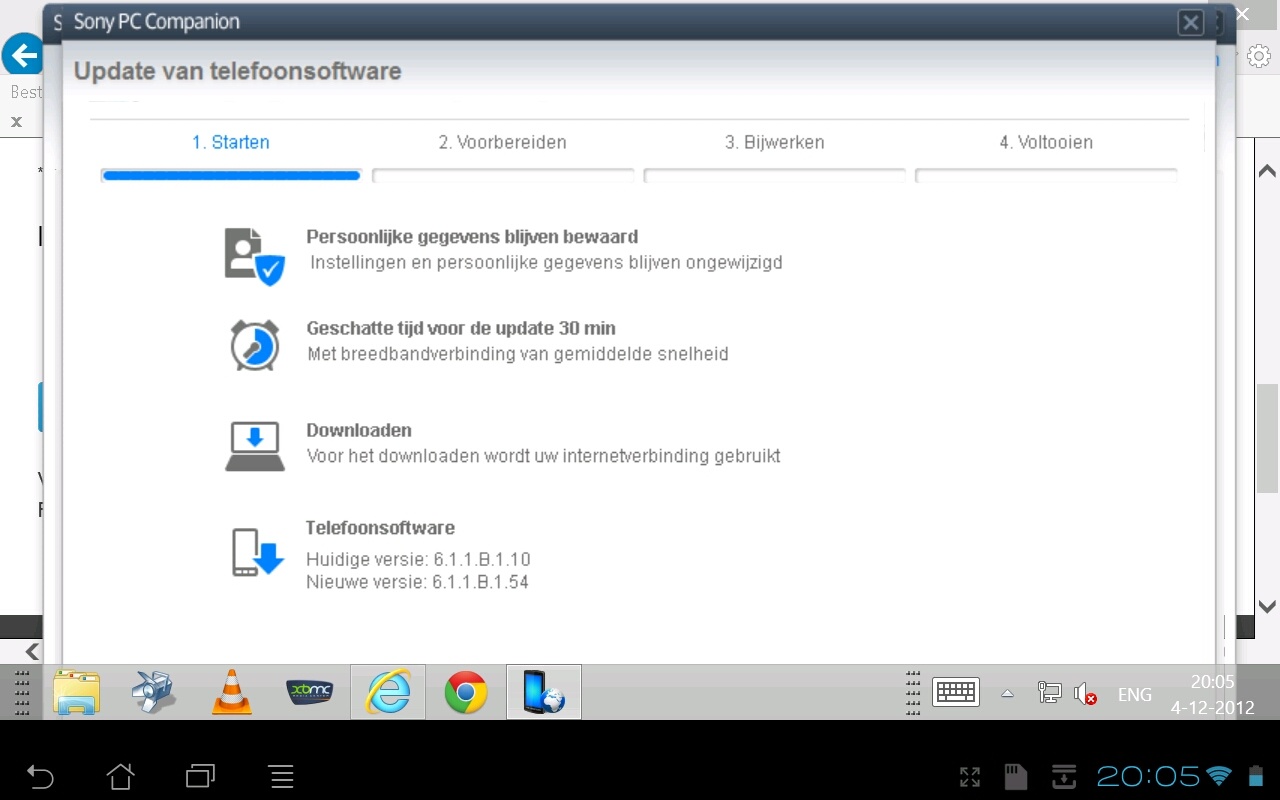Select the '2. Voorbereiden' step tab
Image resolution: width=1280 pixels, height=800 pixels.
pos(502,142)
